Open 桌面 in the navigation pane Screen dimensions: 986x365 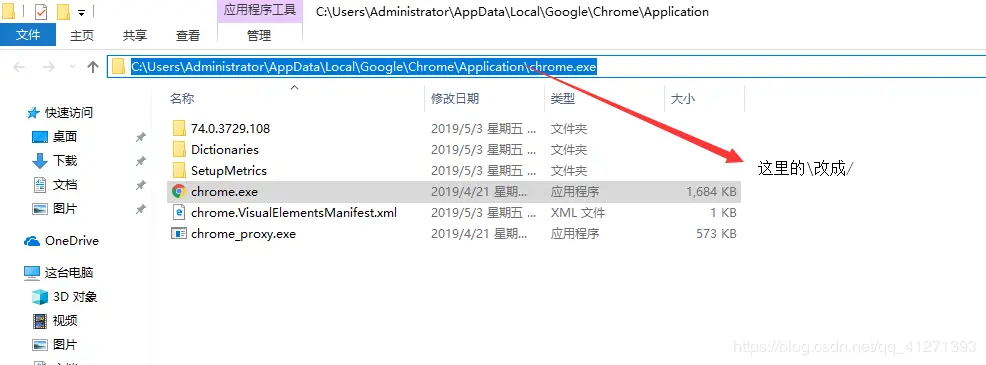point(65,137)
